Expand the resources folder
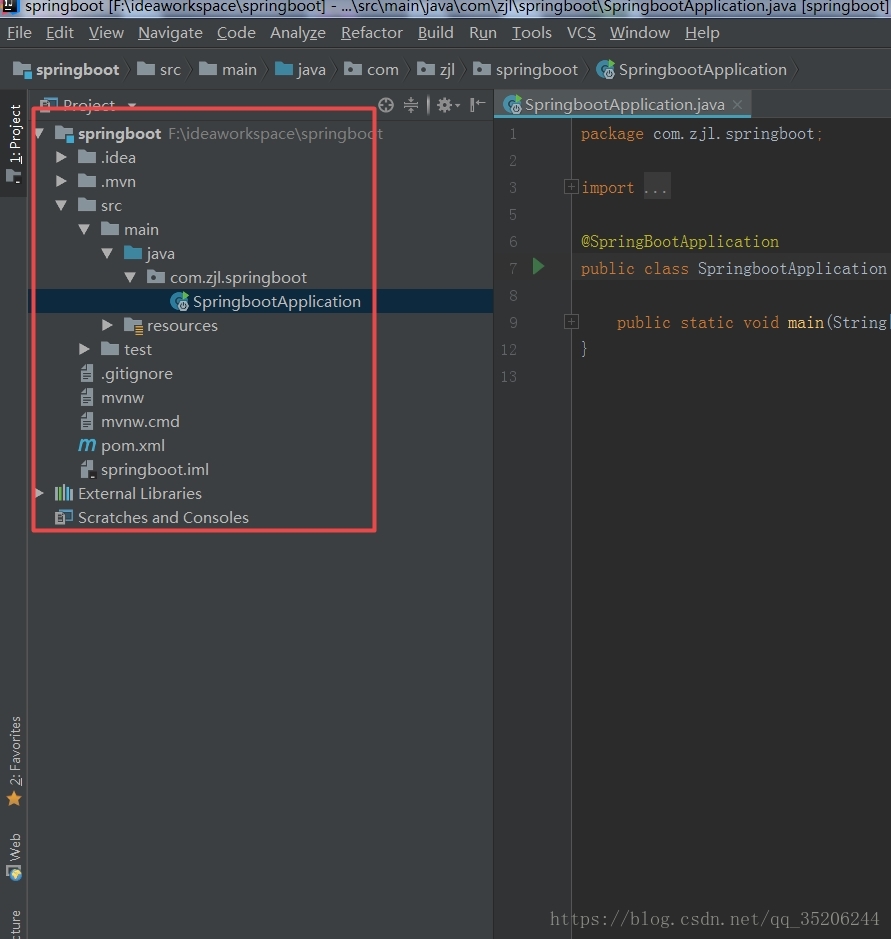This screenshot has height=939, width=891. point(107,325)
